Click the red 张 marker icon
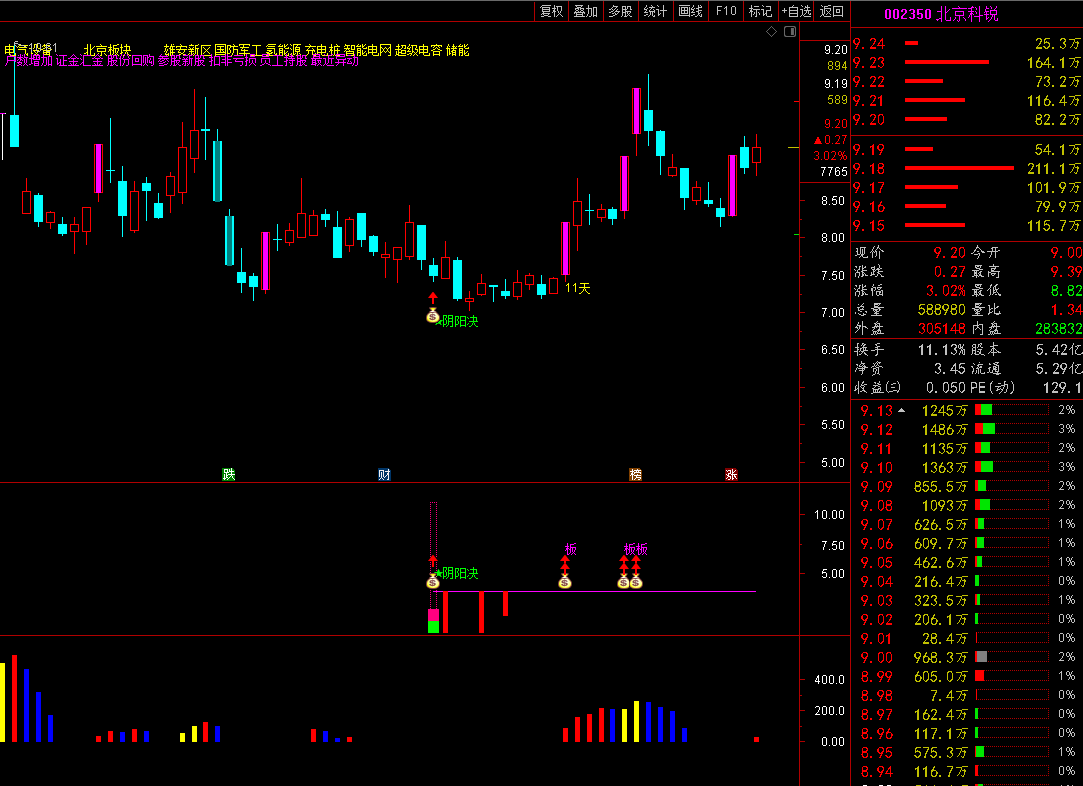The width and height of the screenshot is (1083, 786). click(731, 474)
